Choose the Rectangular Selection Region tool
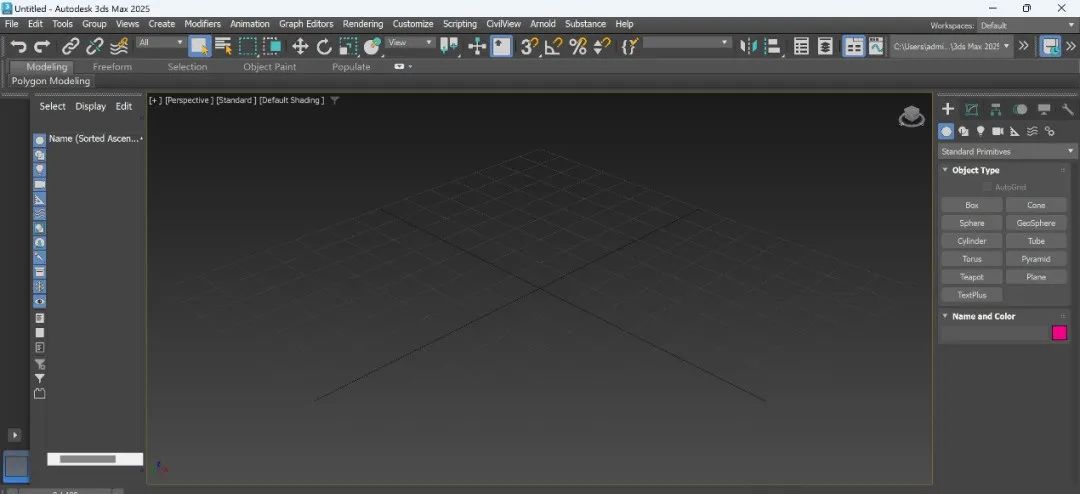 247,47
